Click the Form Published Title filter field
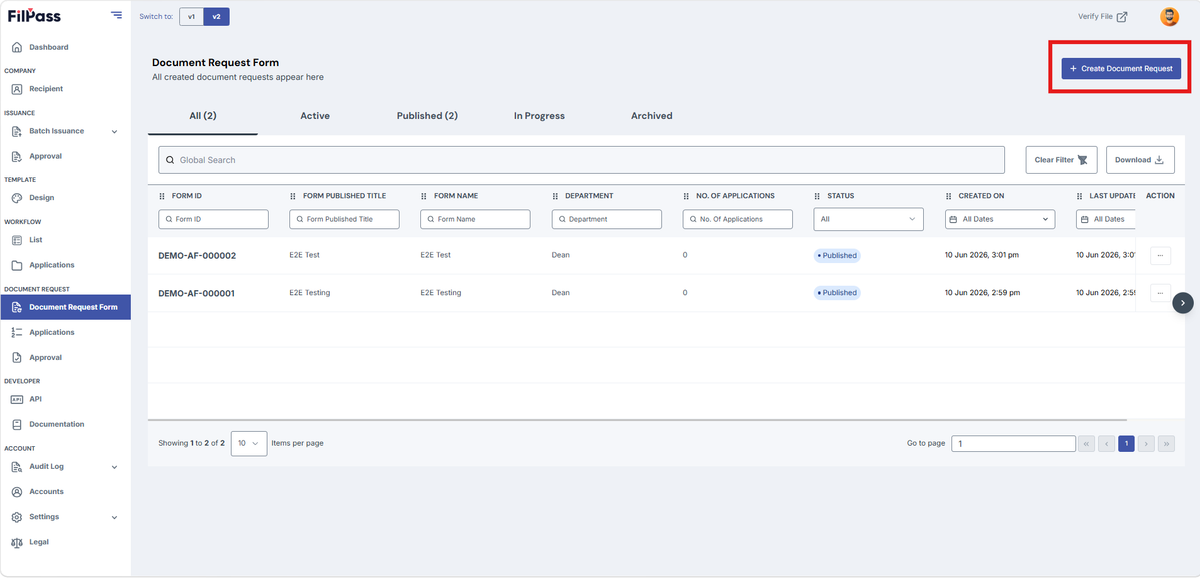This screenshot has height=579, width=1200. 344,219
